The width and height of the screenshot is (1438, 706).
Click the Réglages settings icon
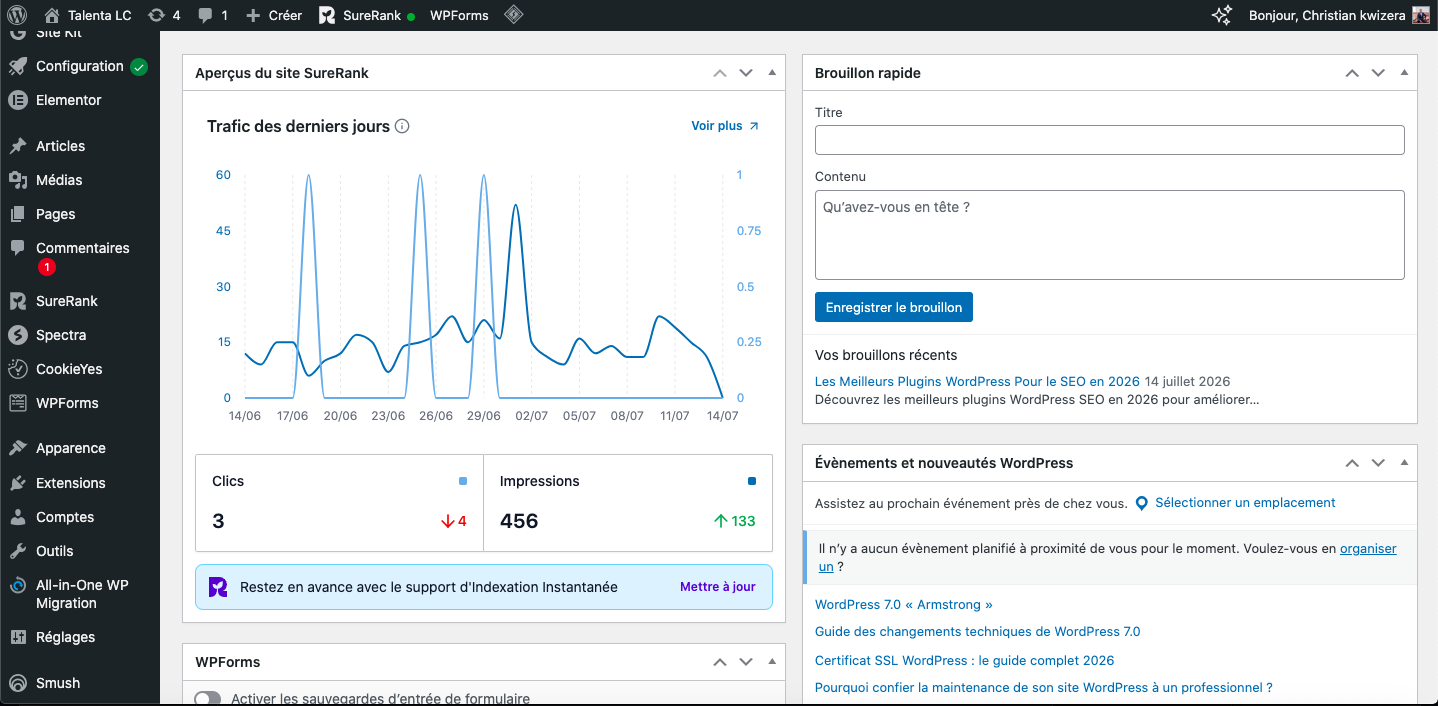pos(17,637)
